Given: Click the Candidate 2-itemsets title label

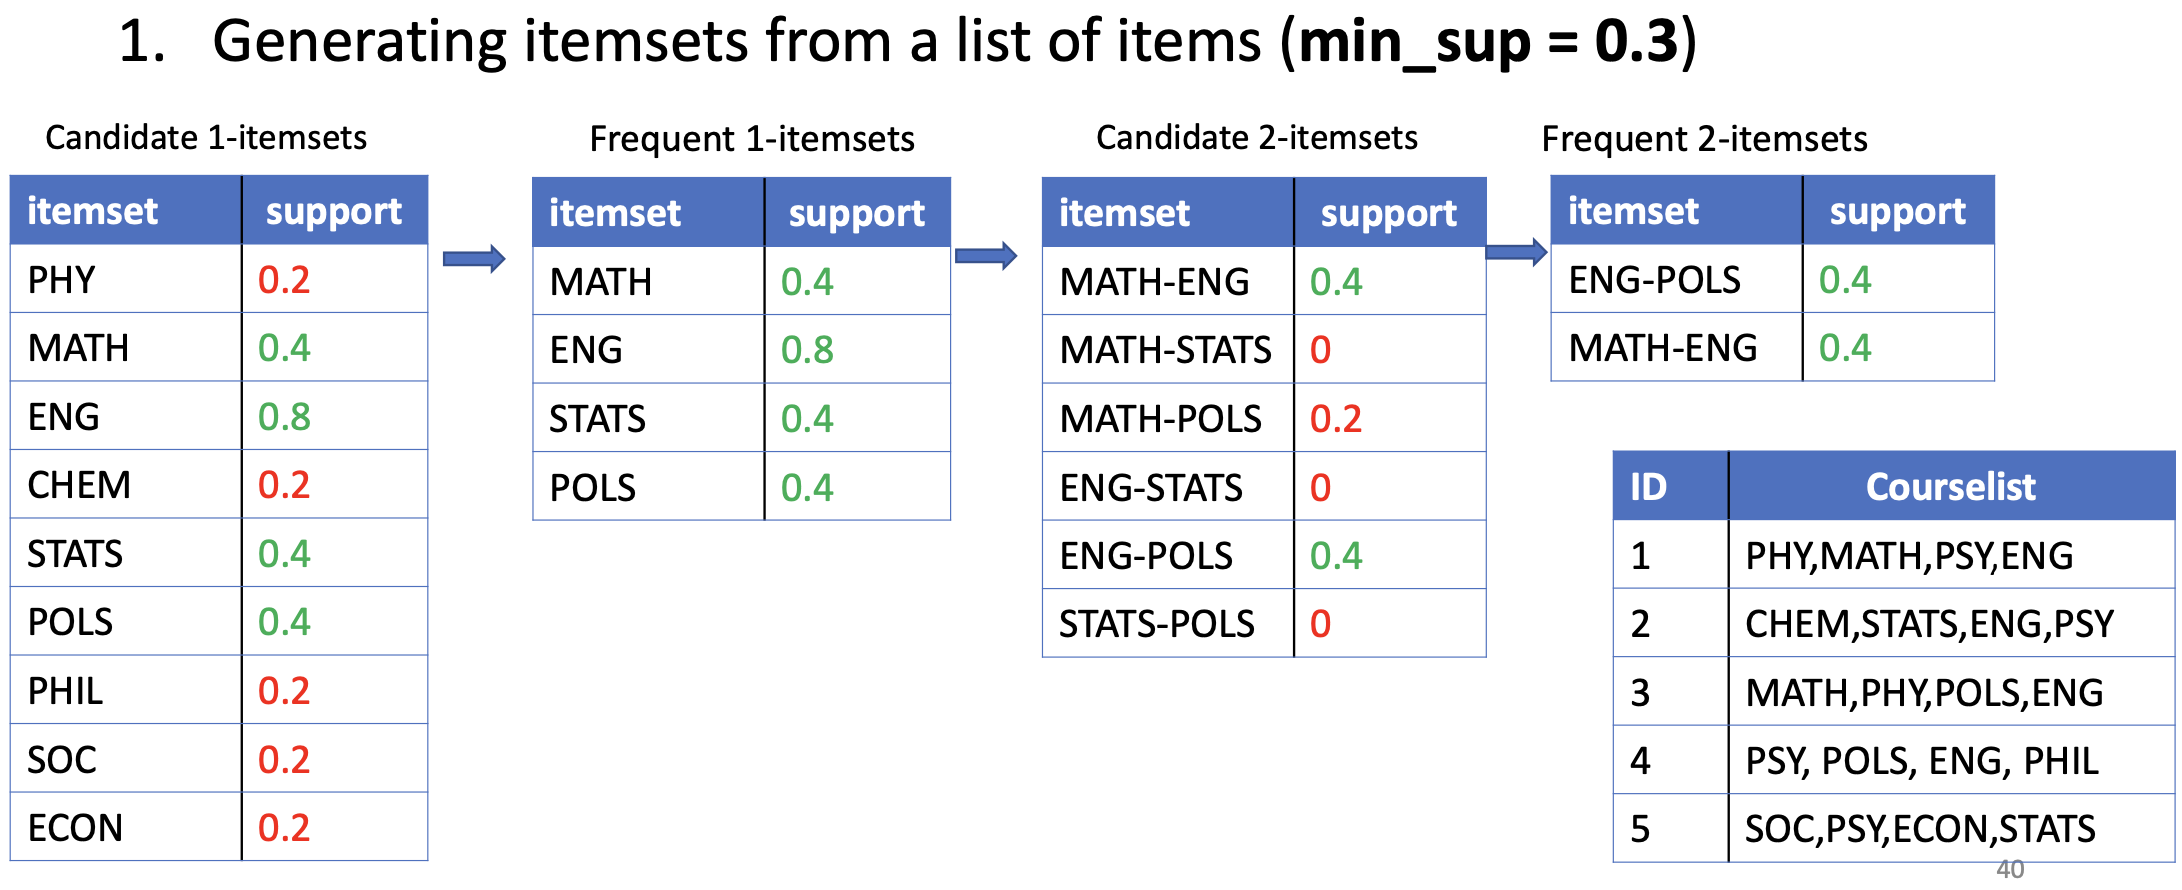Looking at the screenshot, I should [x=1257, y=137].
